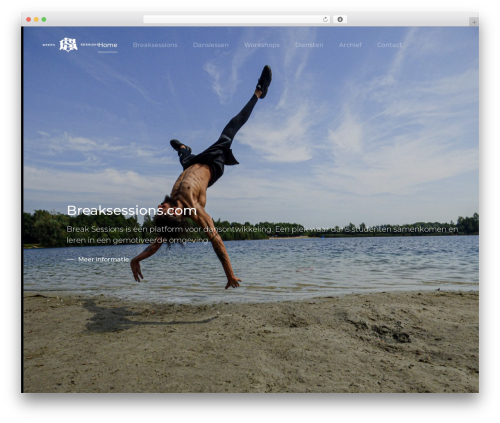
Task: Select Workshops in navigation
Action: [x=262, y=45]
